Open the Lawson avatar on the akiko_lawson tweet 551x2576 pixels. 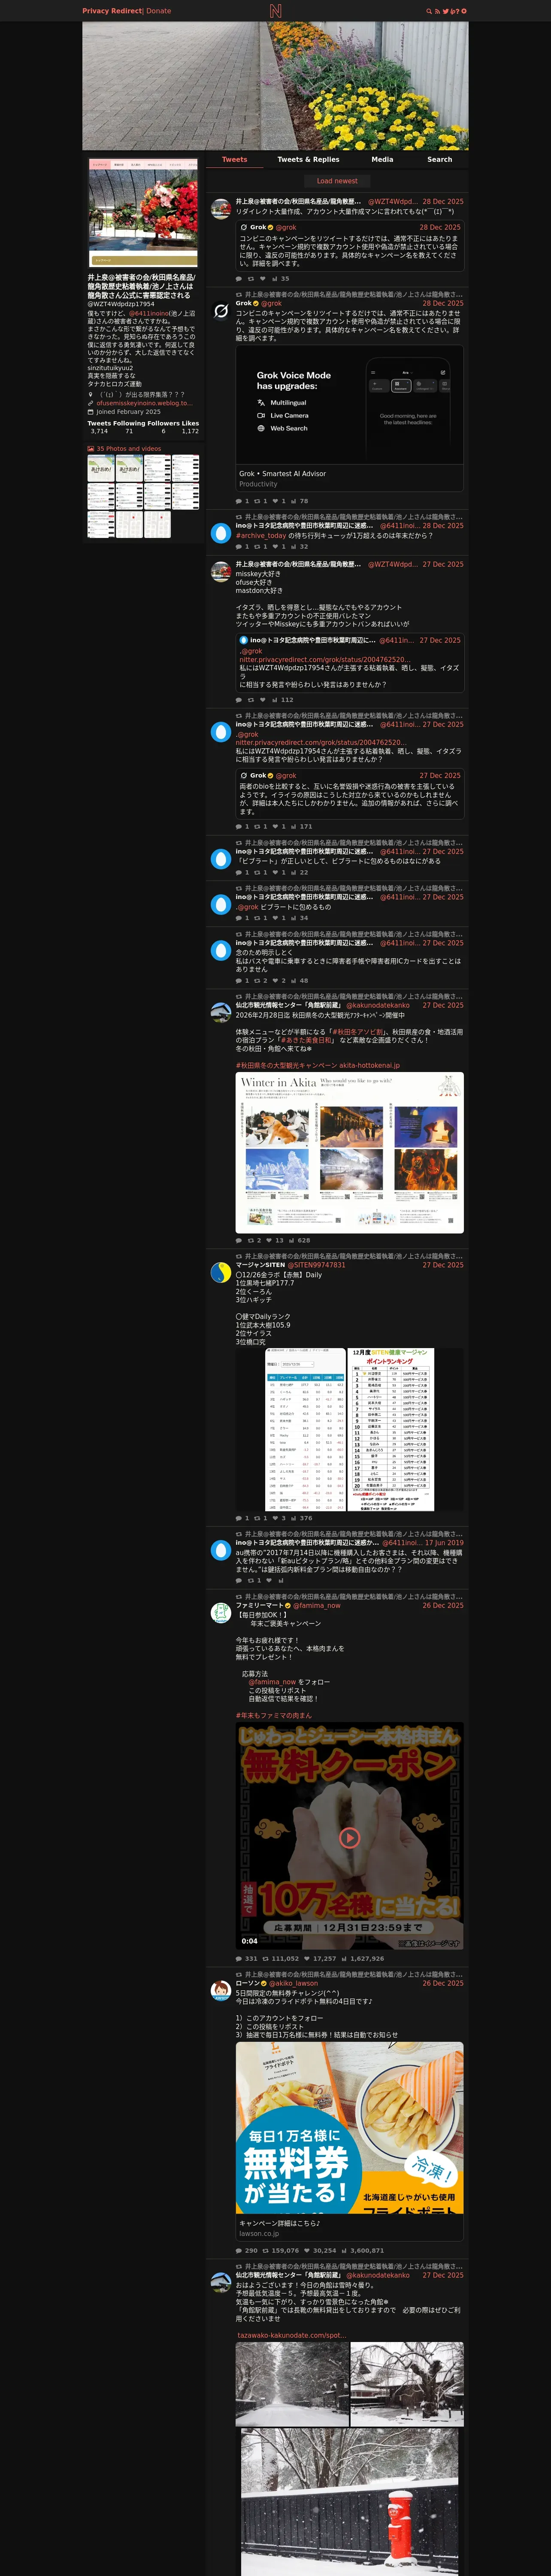[221, 1990]
